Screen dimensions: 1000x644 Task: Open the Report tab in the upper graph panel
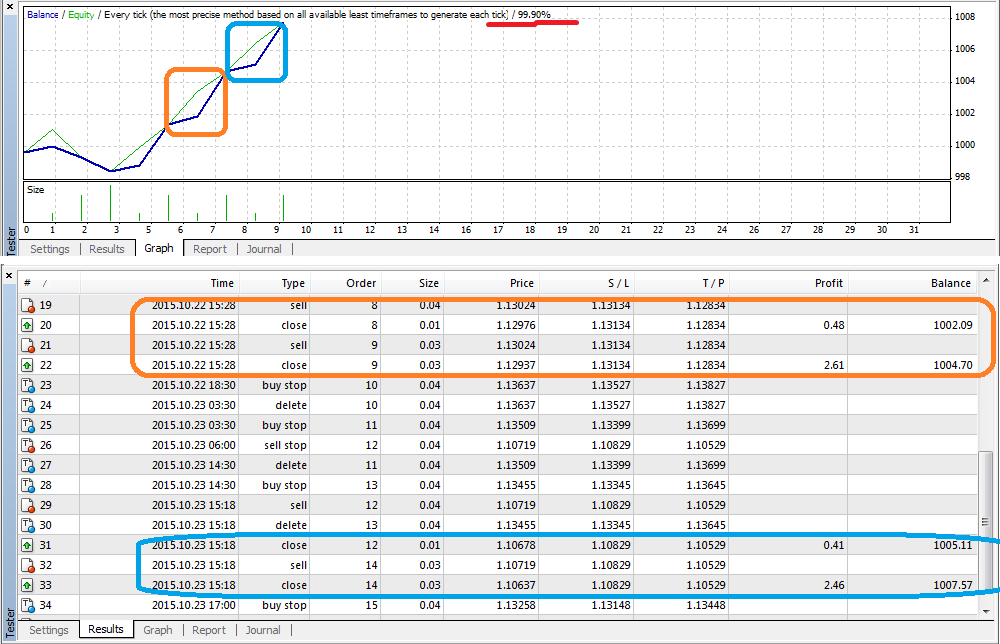coord(209,249)
